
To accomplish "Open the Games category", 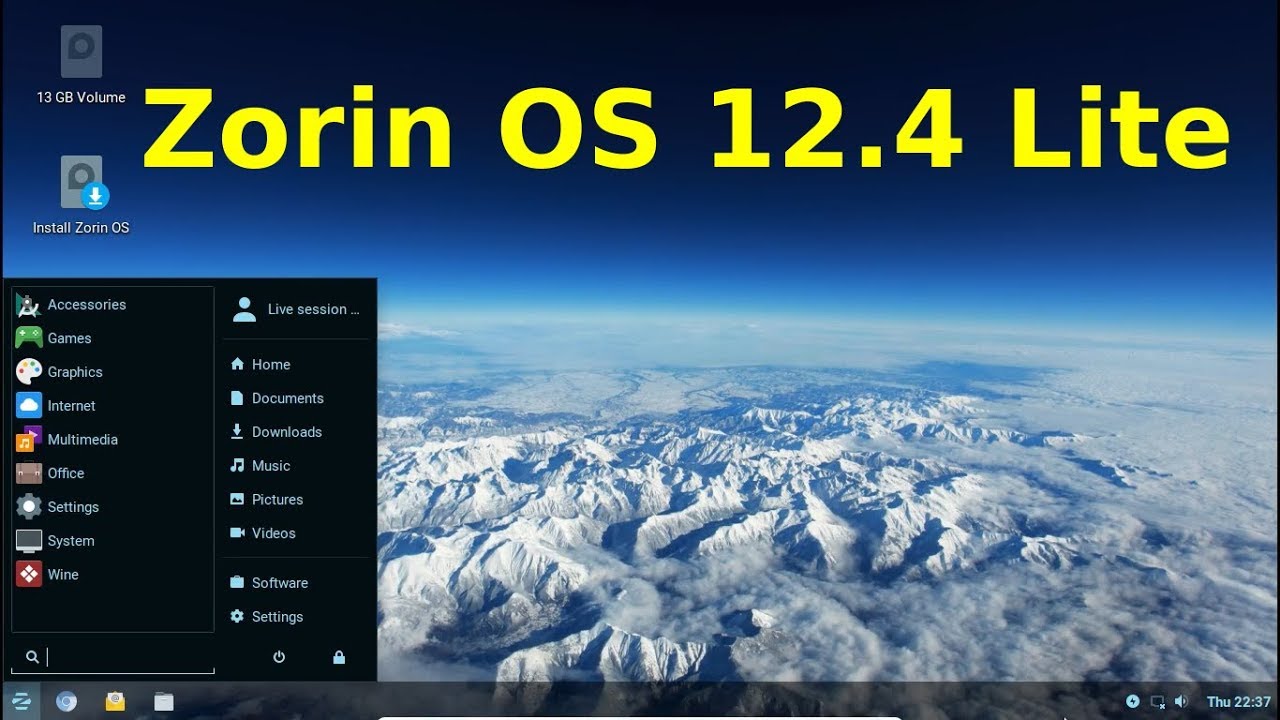I will tap(113, 338).
